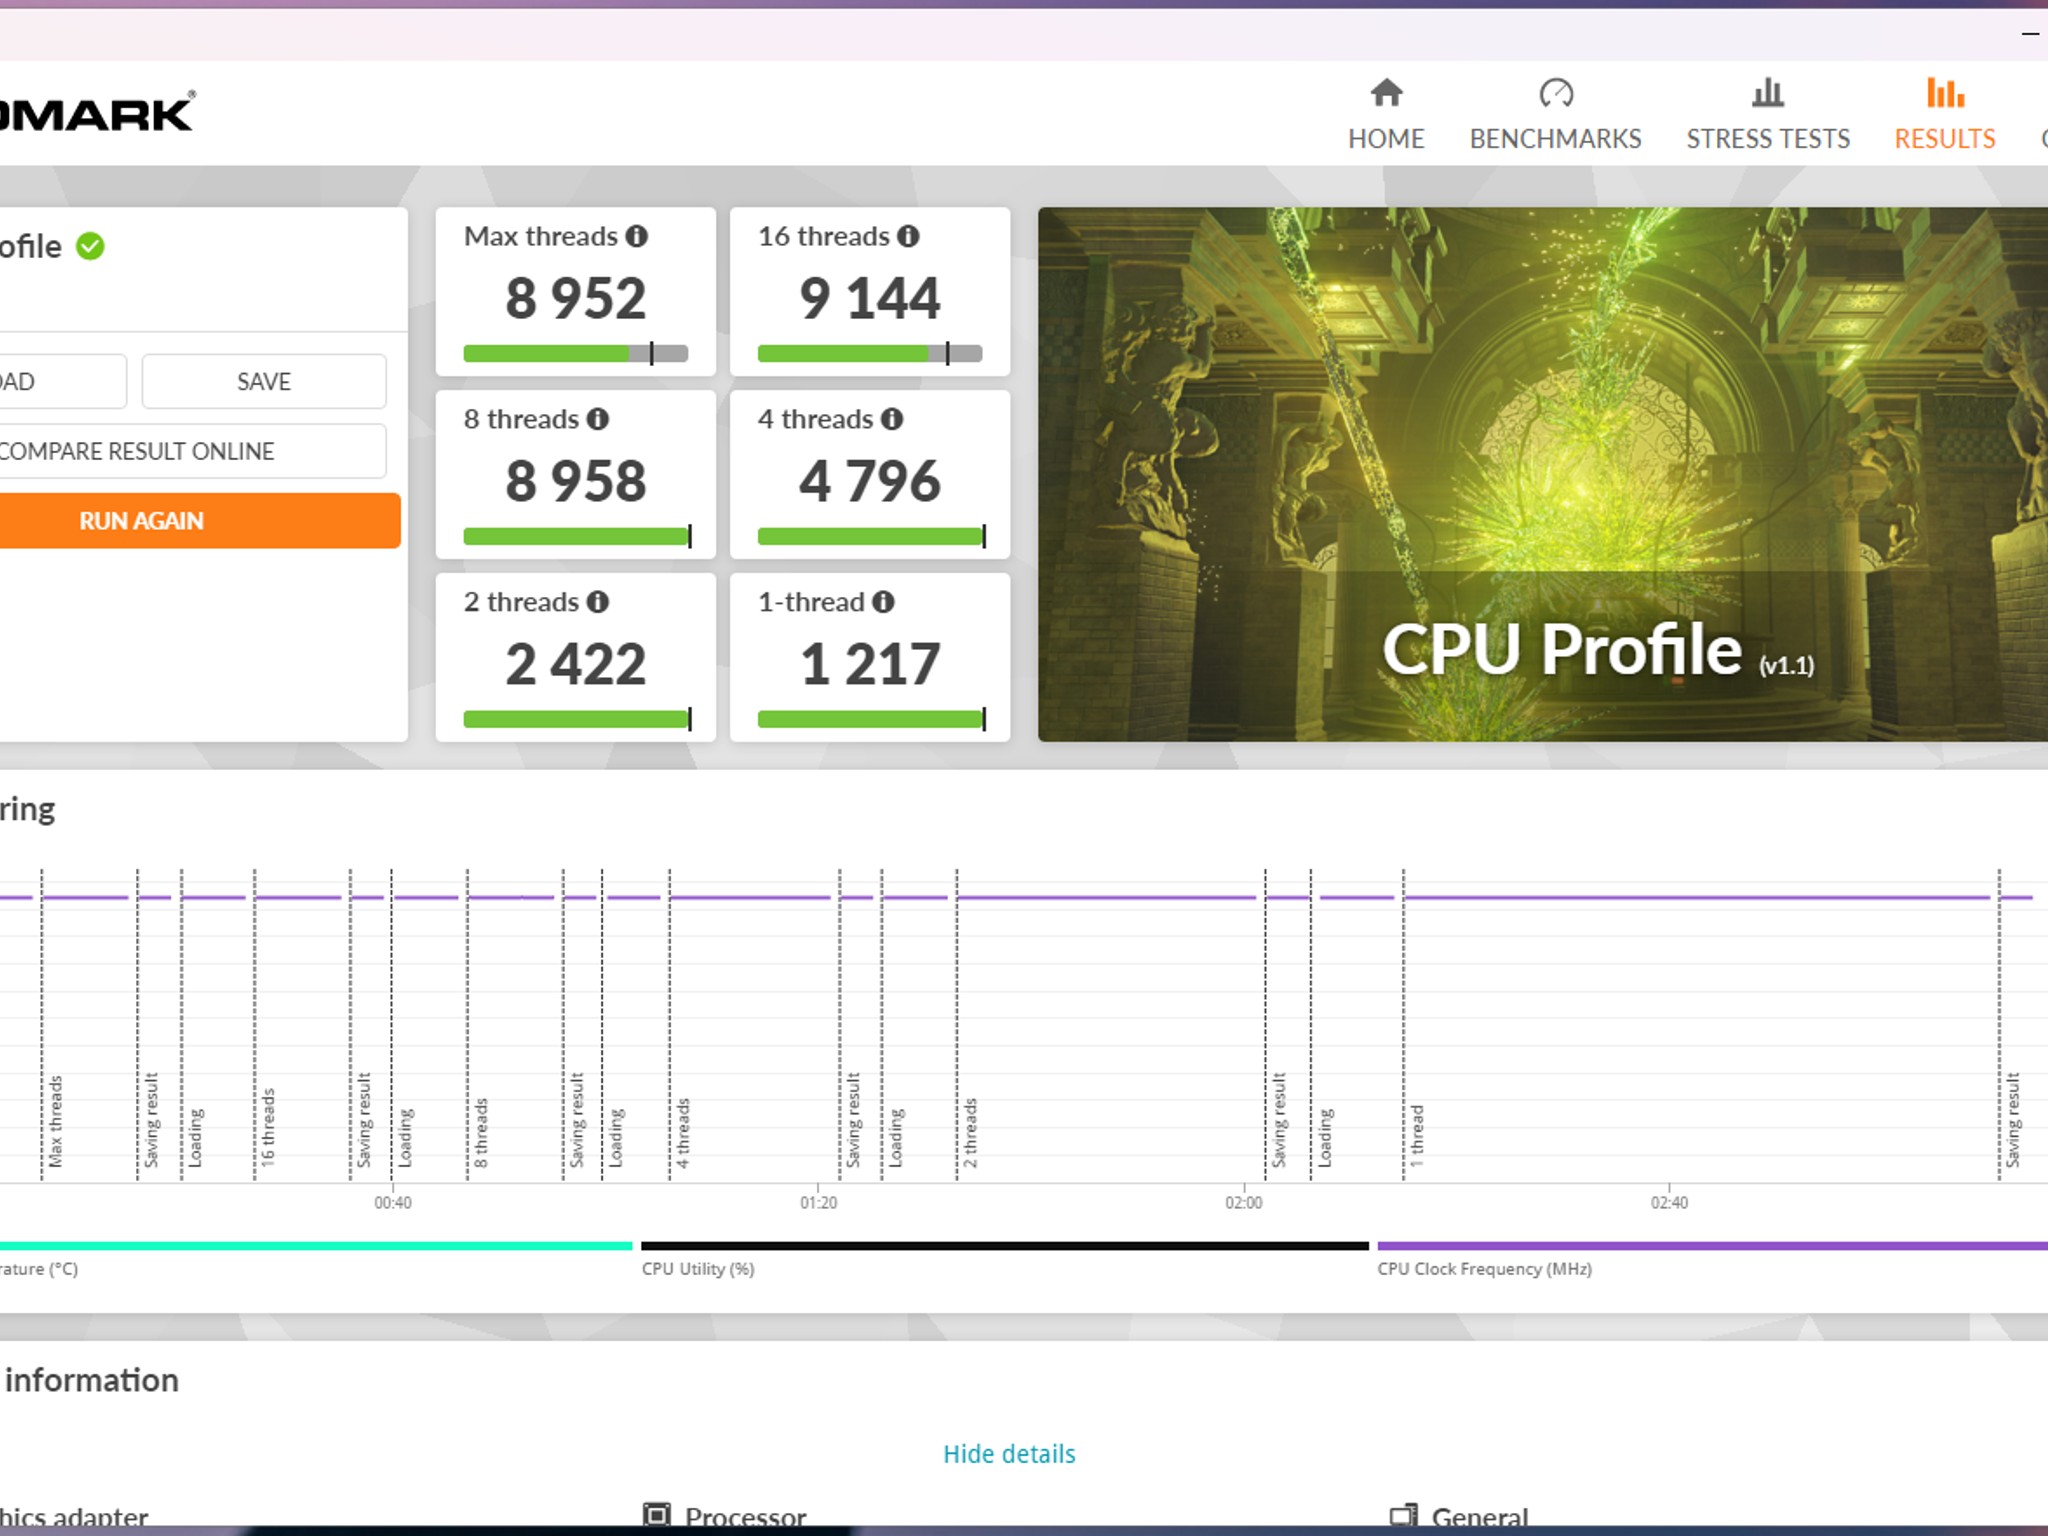Click the 2 threads score bar
Image resolution: width=2048 pixels, height=1536 pixels.
click(577, 719)
